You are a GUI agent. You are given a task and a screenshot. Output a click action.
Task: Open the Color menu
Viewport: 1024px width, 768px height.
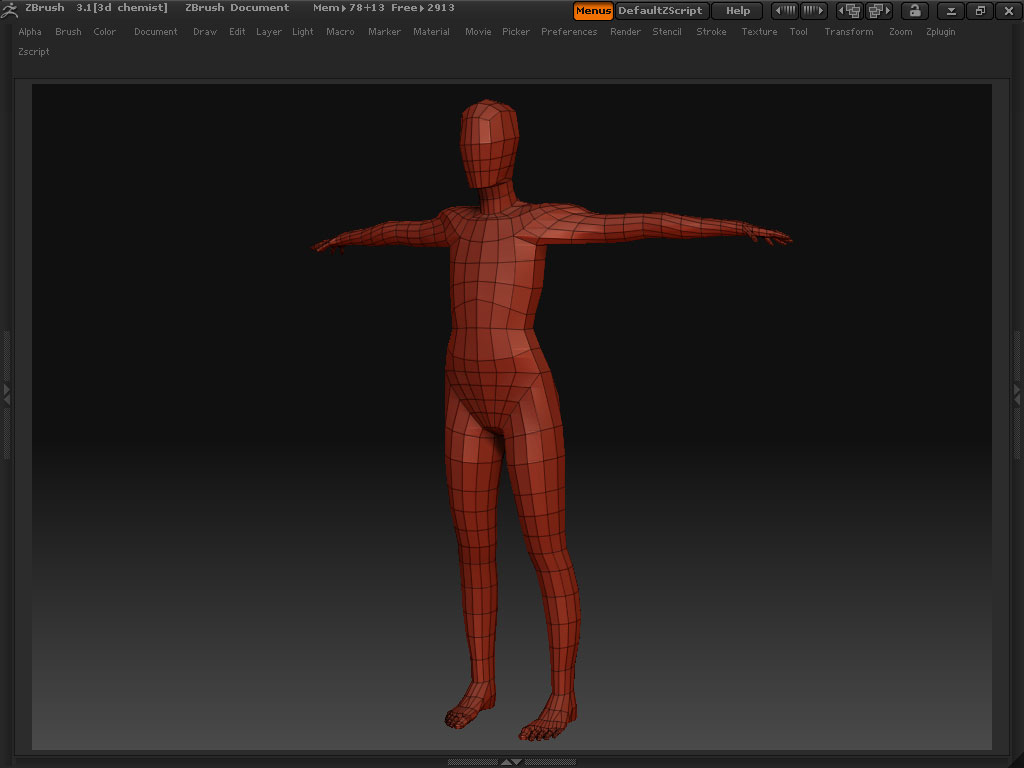point(104,31)
